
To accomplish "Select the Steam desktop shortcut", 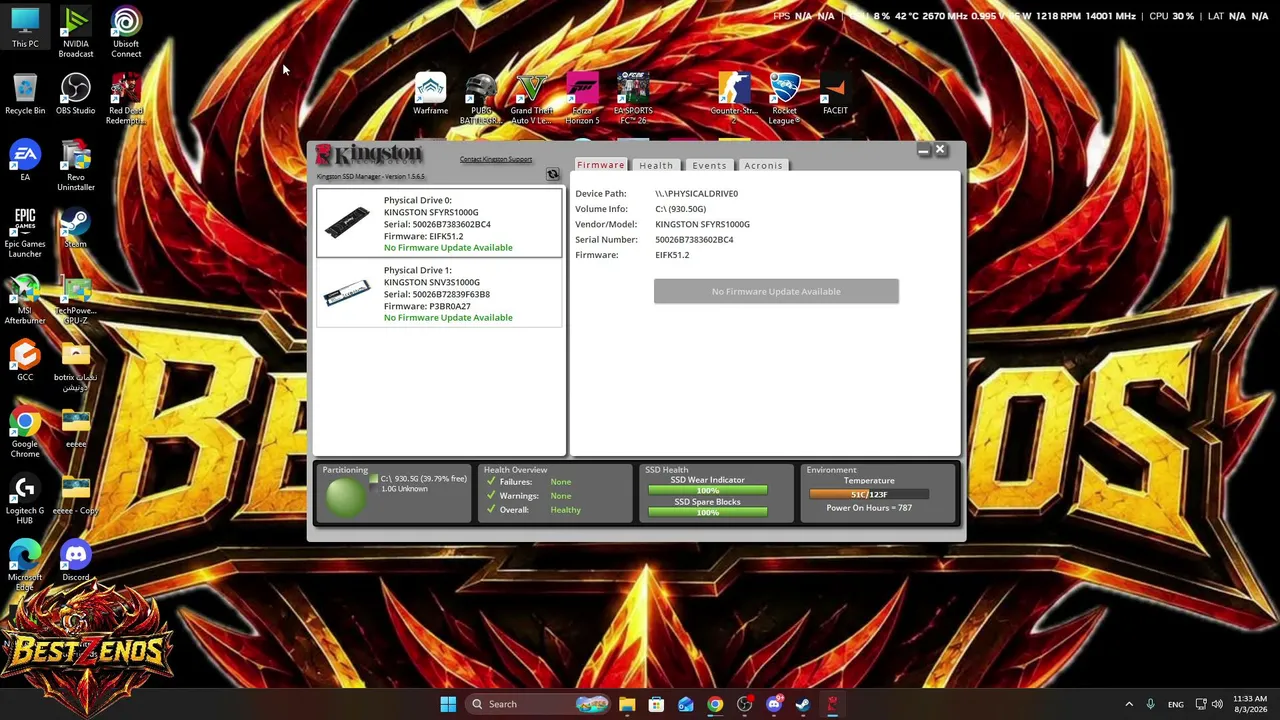I will pyautogui.click(x=75, y=228).
